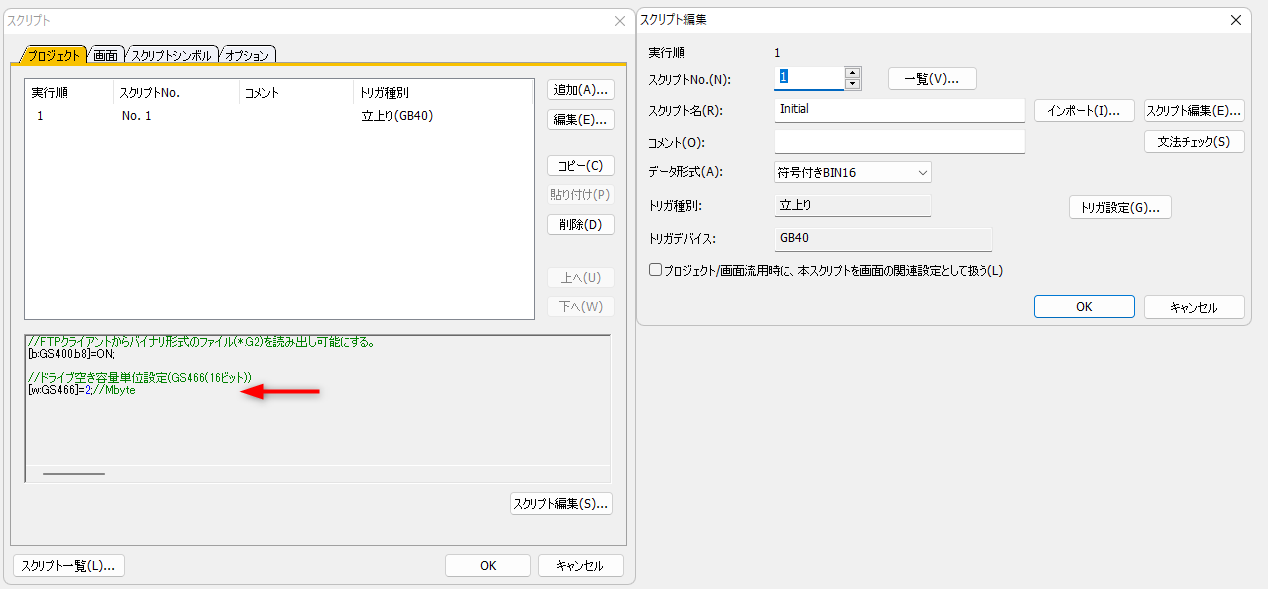Viewport: 1268px width, 589px height.
Task: Click the スクリプトNo. column header
Action: point(177,92)
